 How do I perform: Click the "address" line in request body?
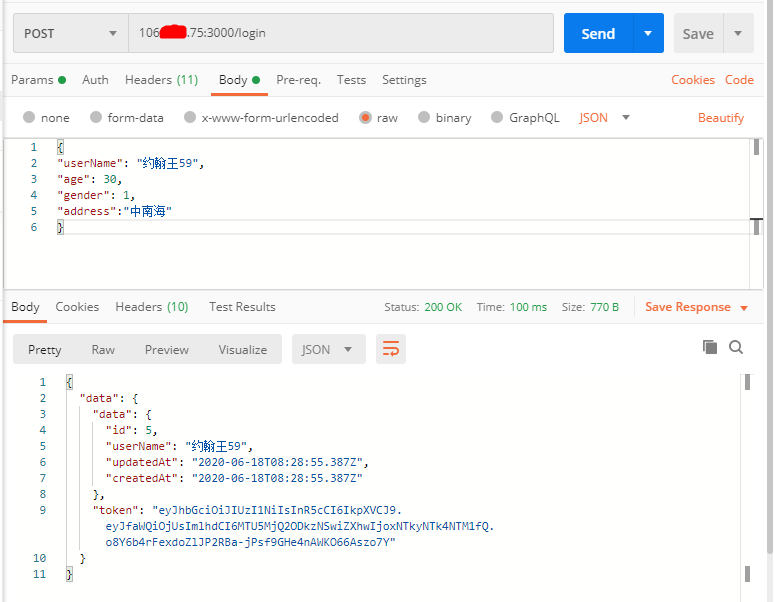click(x=114, y=211)
